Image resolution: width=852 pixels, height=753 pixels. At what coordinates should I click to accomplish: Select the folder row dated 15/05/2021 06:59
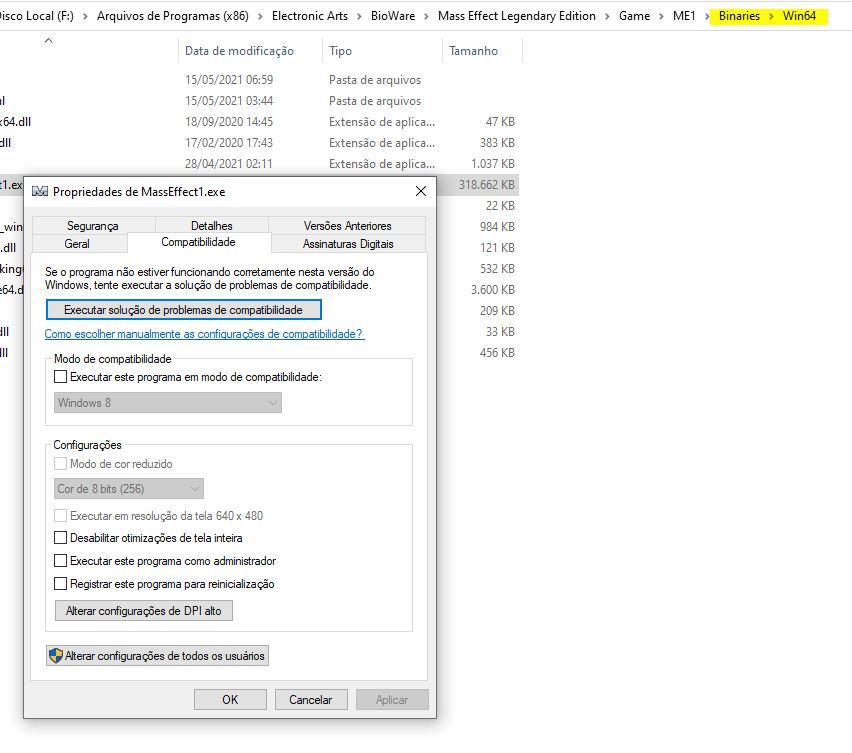259,80
